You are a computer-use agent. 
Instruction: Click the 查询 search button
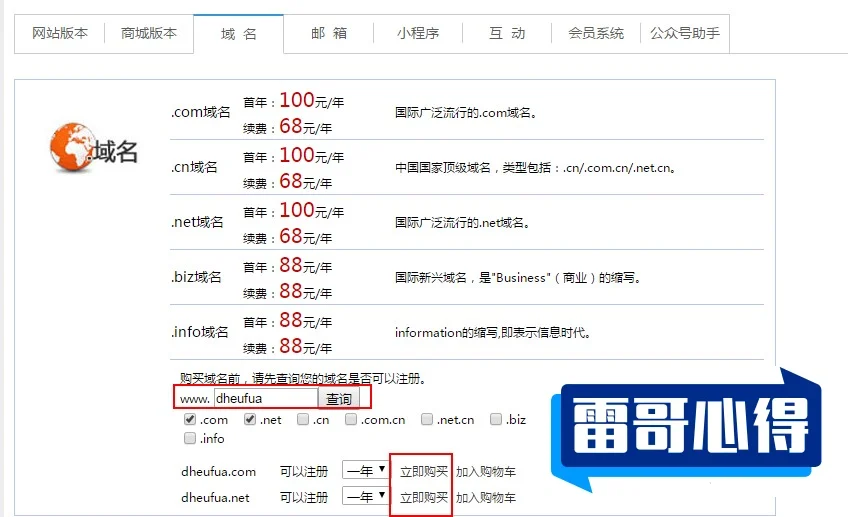339,399
